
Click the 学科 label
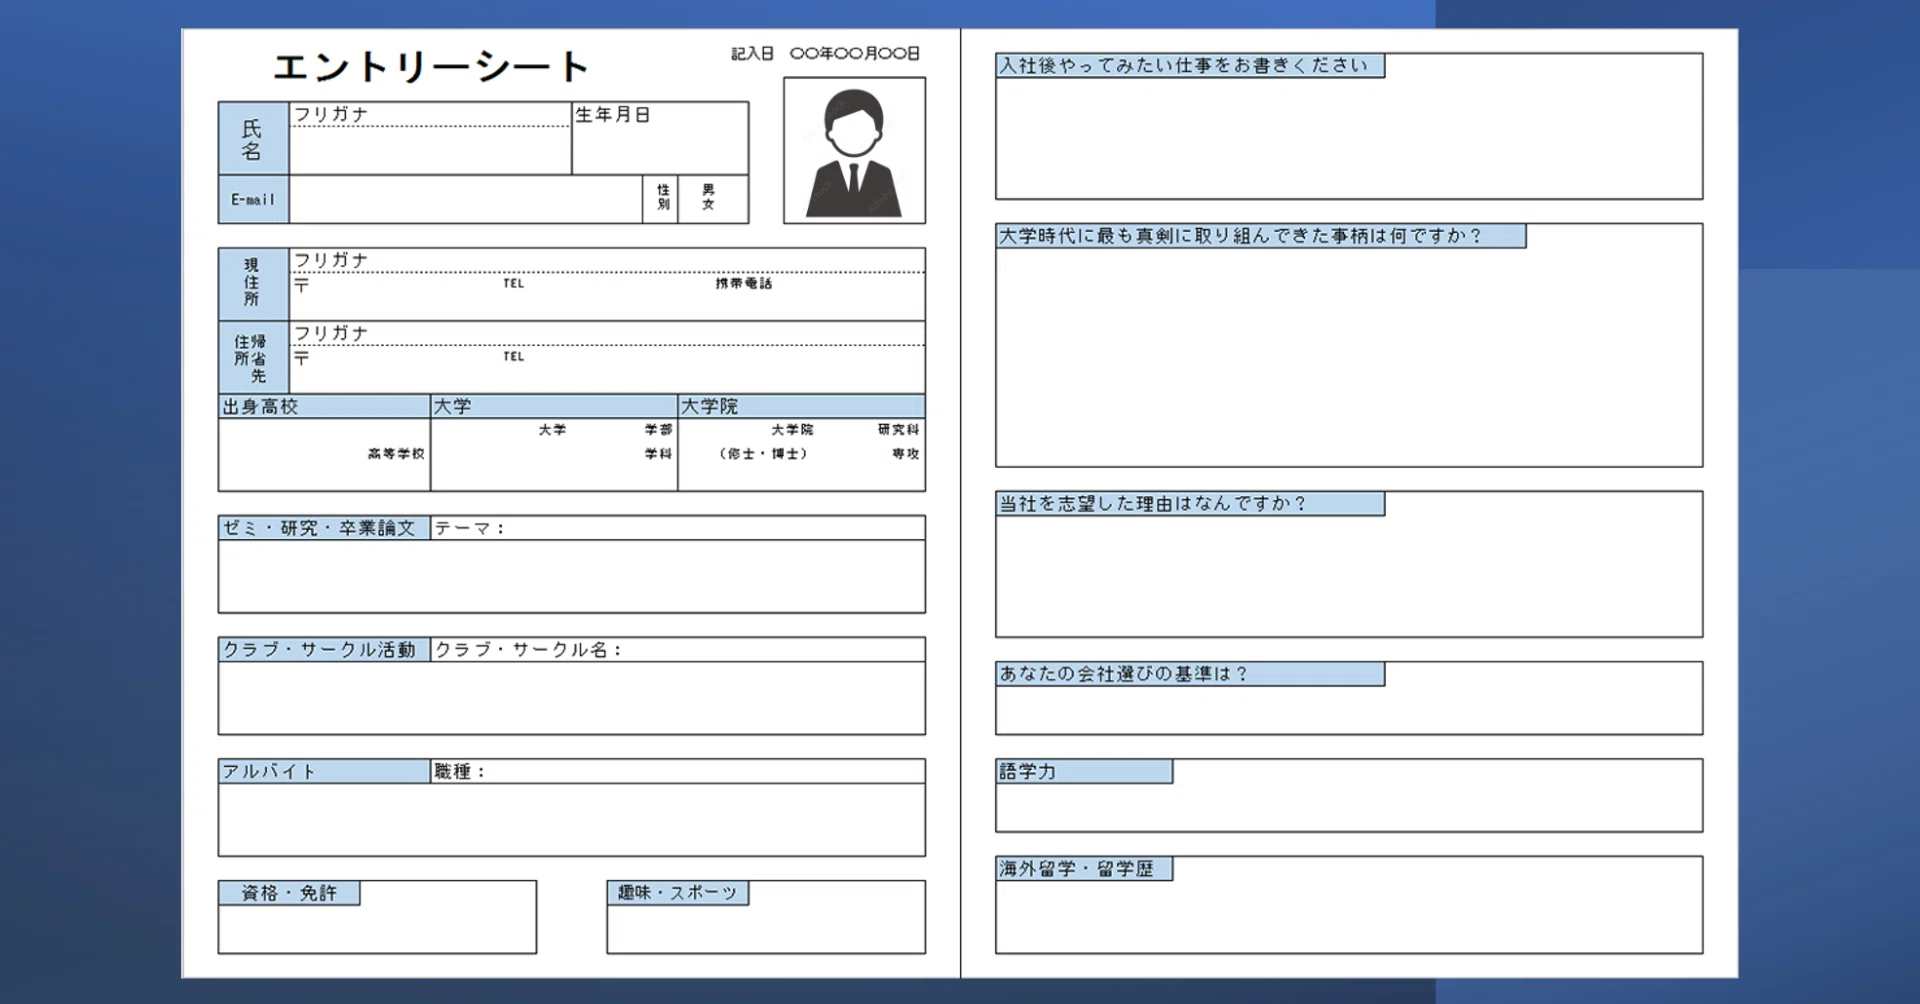point(658,454)
